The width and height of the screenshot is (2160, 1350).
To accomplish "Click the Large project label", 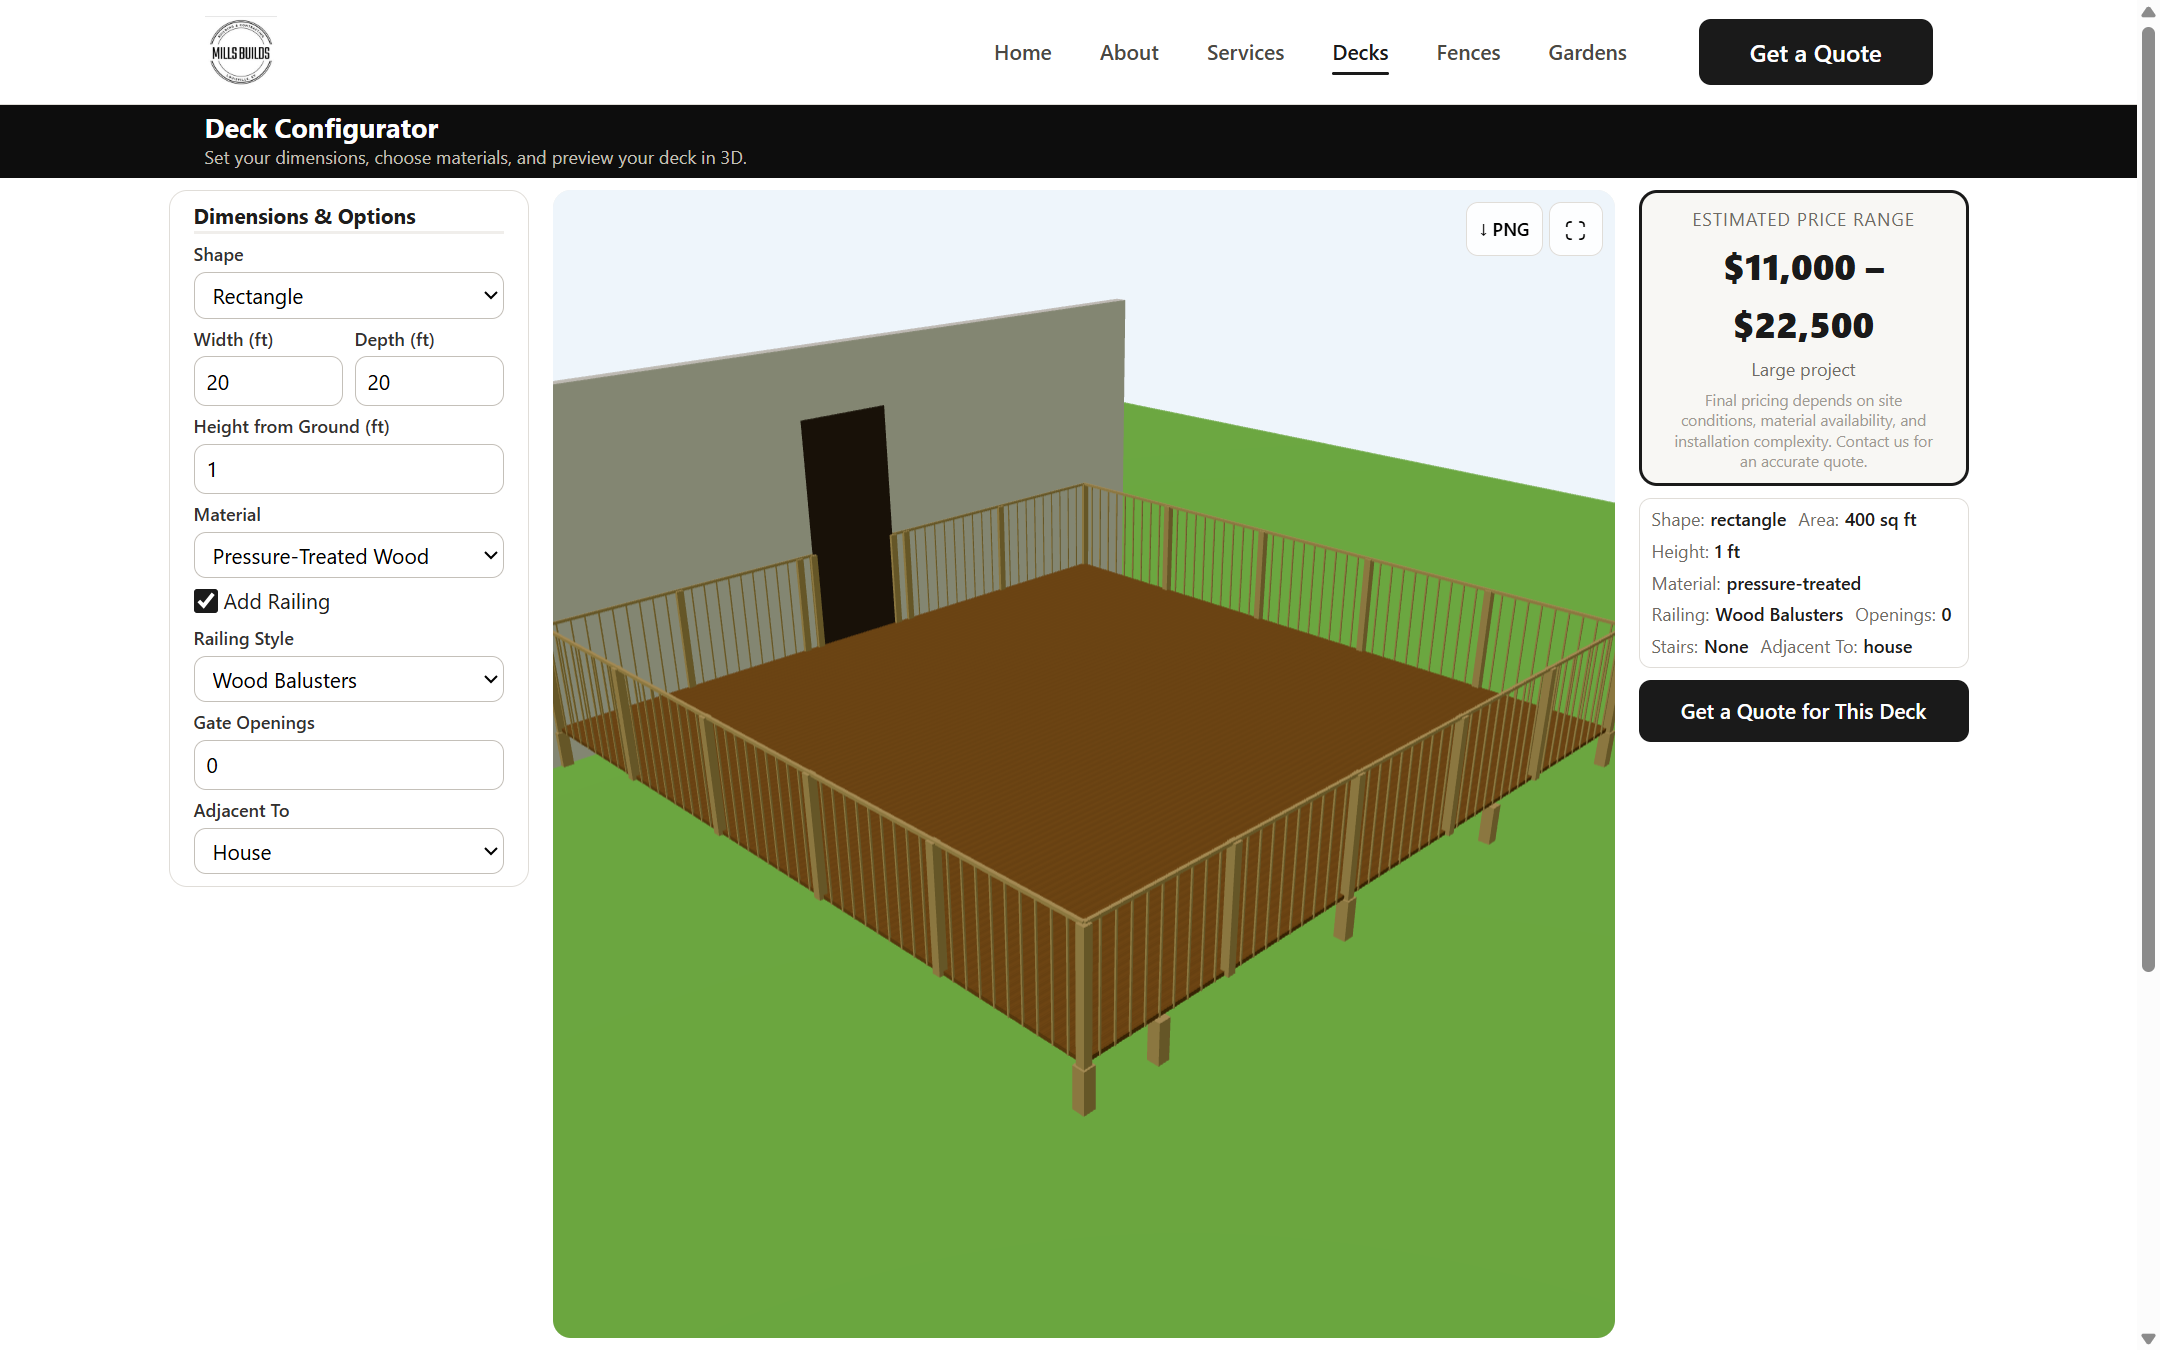I will 1803,369.
